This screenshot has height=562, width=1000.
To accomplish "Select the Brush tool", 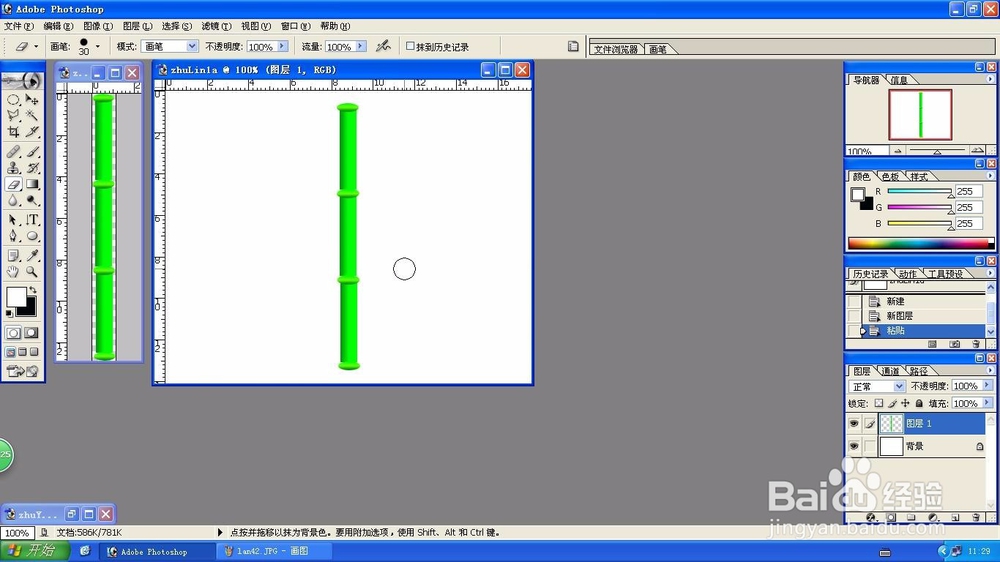I will click(x=32, y=152).
